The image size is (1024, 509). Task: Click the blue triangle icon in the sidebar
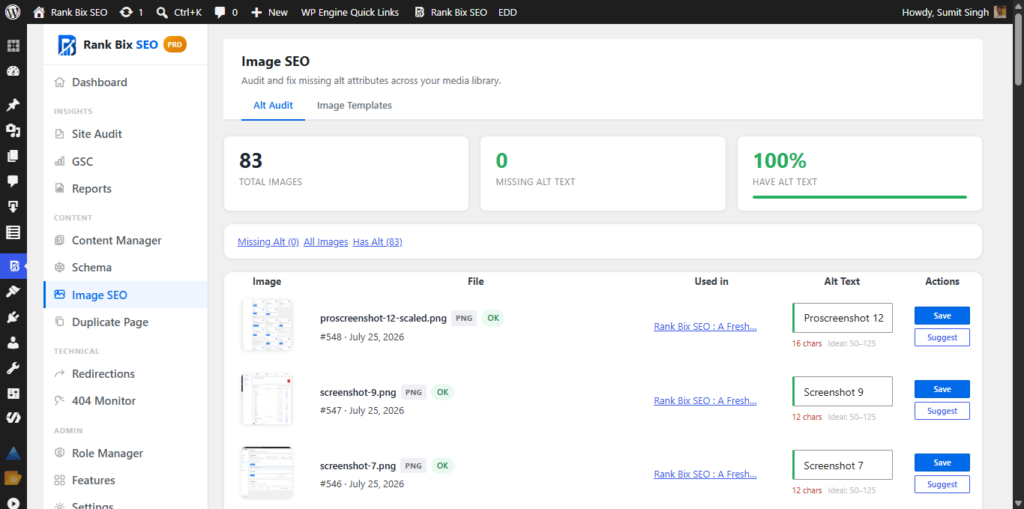coord(13,452)
